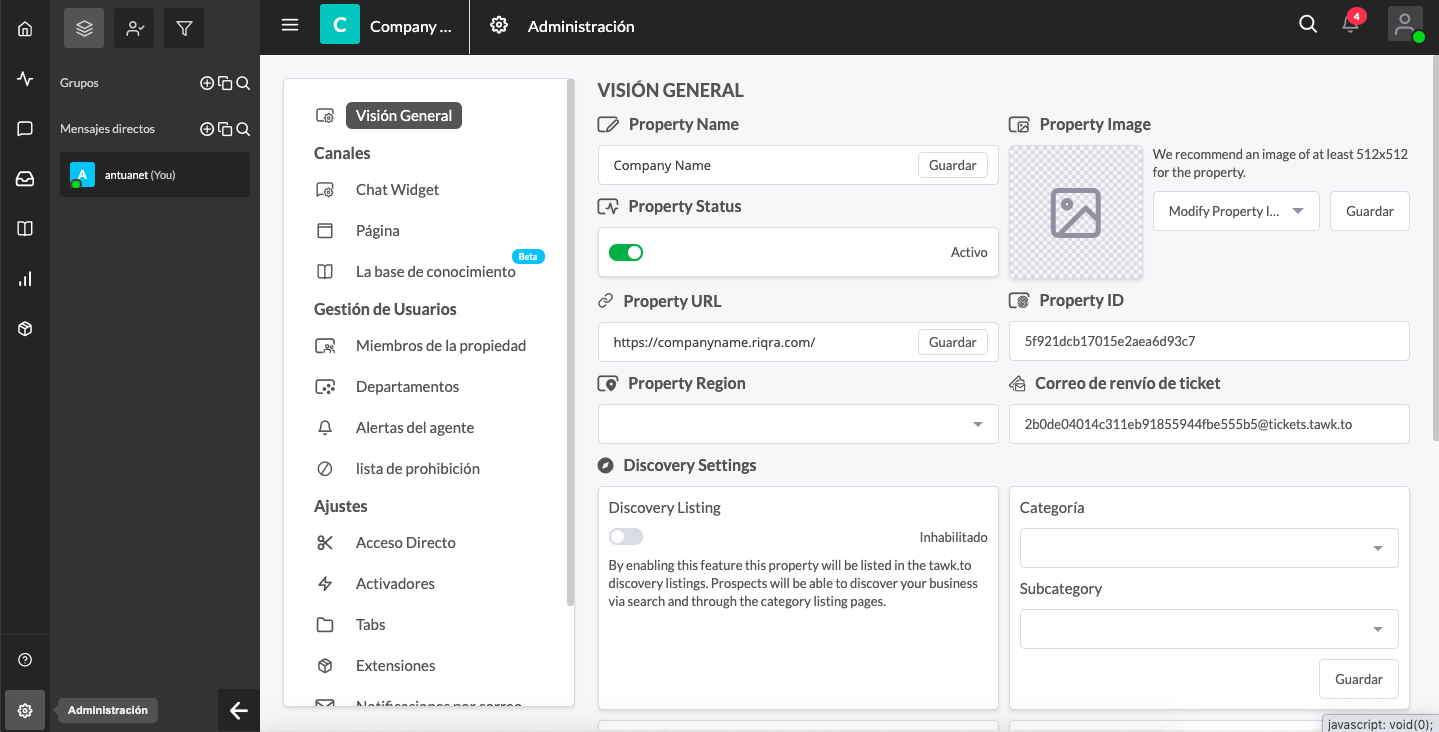Select the contacts person view icon
The image size is (1439, 732).
pos(134,28)
